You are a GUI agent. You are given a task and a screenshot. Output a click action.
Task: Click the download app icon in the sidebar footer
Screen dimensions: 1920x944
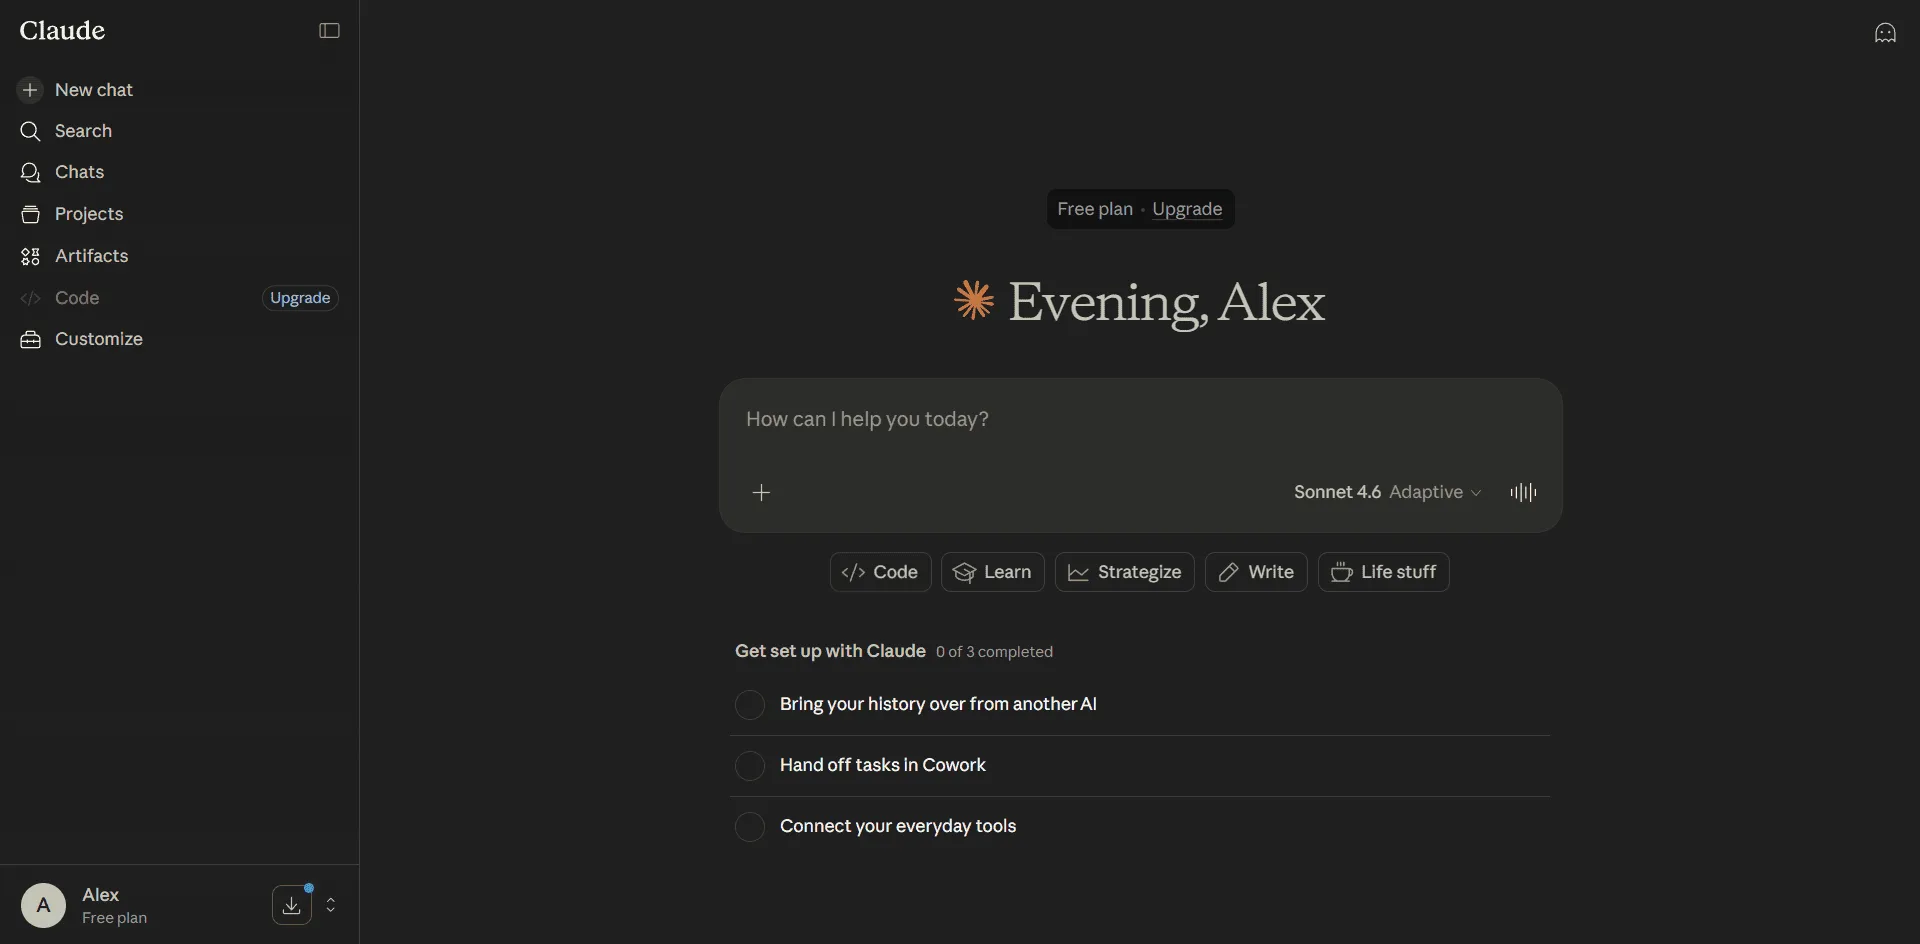292,905
